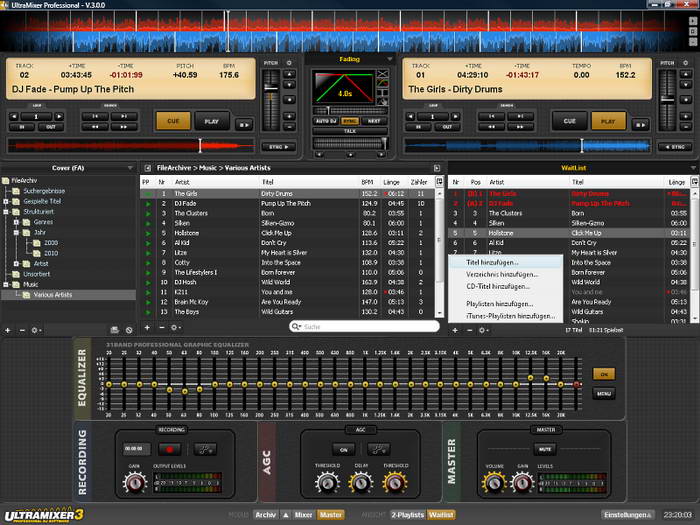The height and width of the screenshot is (525, 700).
Task: Click in the Suche search field
Action: click(x=365, y=327)
